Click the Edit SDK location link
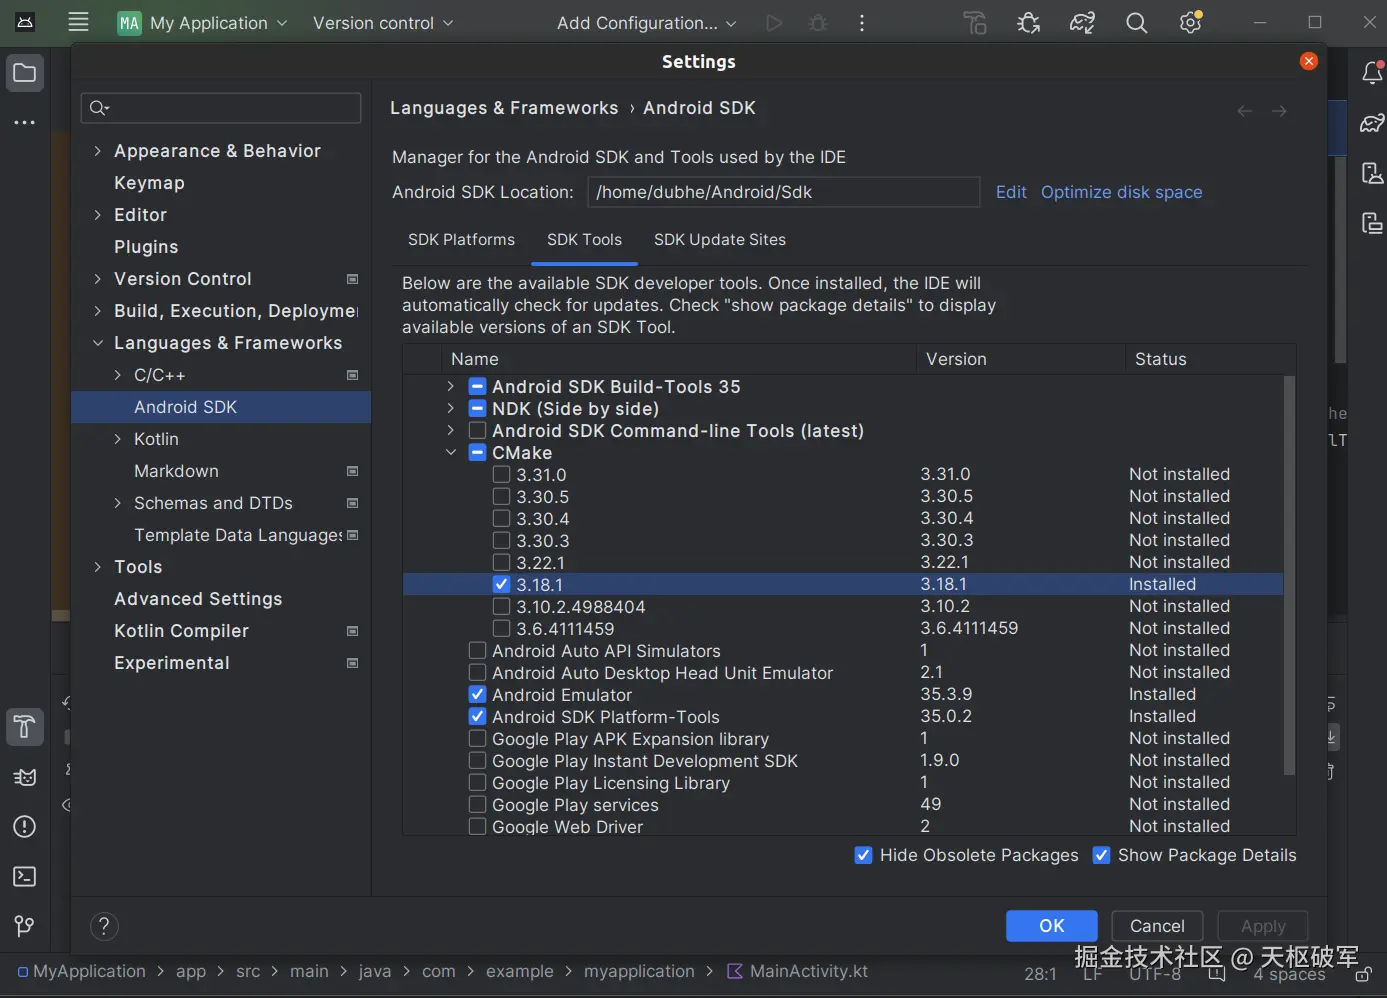1387x998 pixels. coord(1011,192)
